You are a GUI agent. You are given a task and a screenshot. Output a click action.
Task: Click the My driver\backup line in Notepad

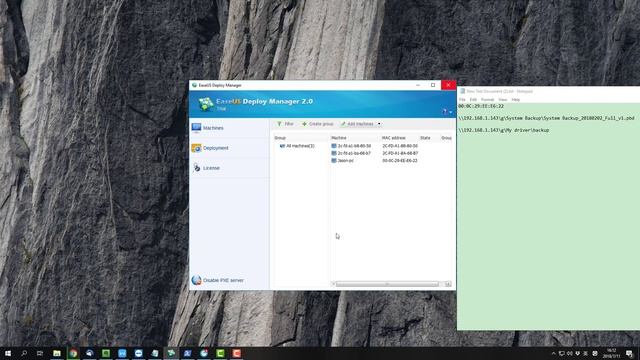(503, 130)
